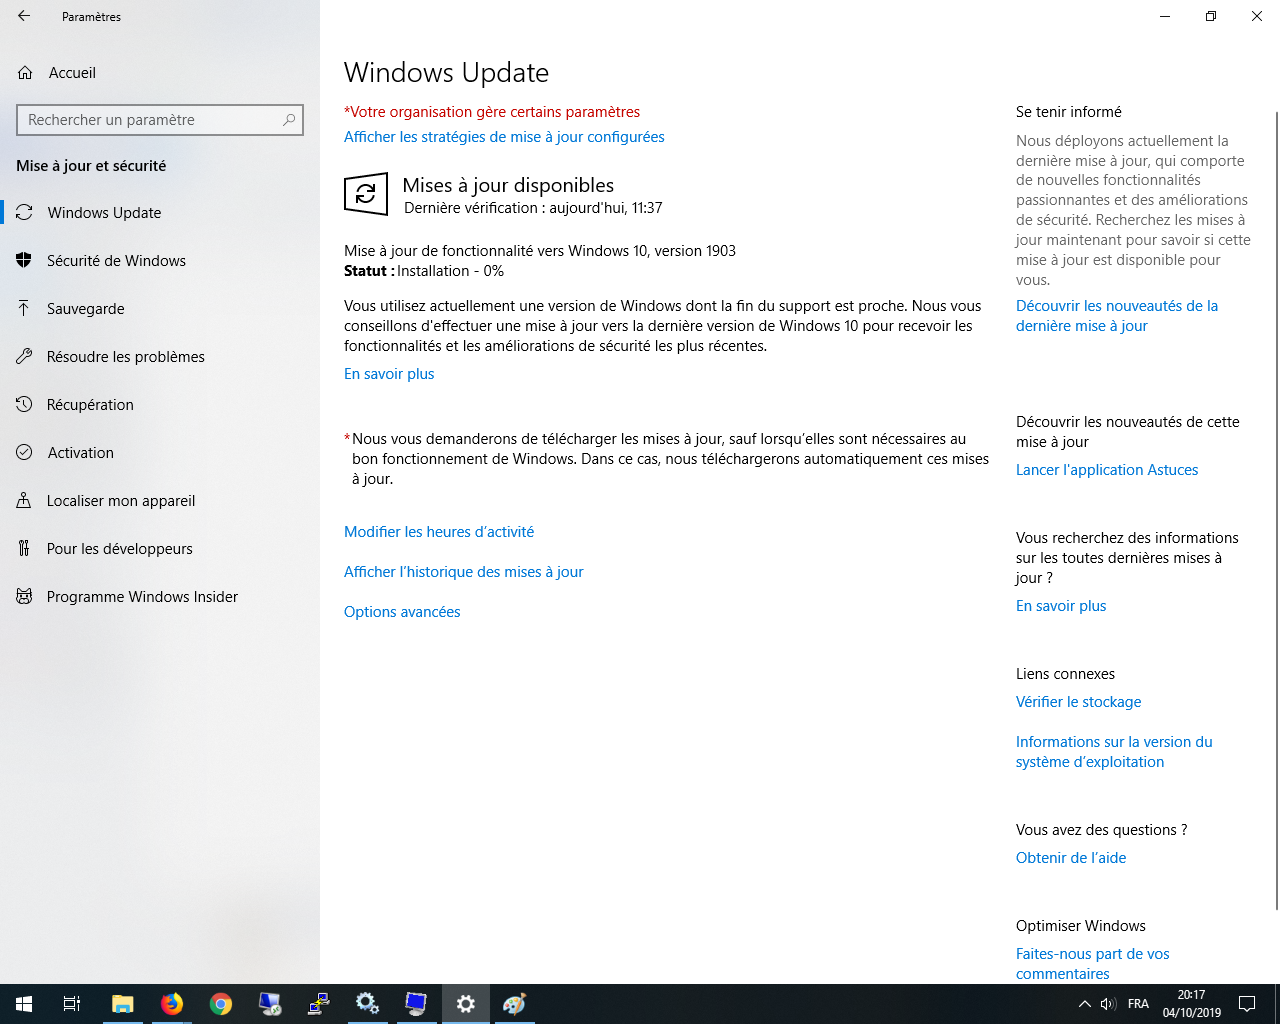Click the large update refresh icon
This screenshot has width=1280, height=1024.
[366, 194]
